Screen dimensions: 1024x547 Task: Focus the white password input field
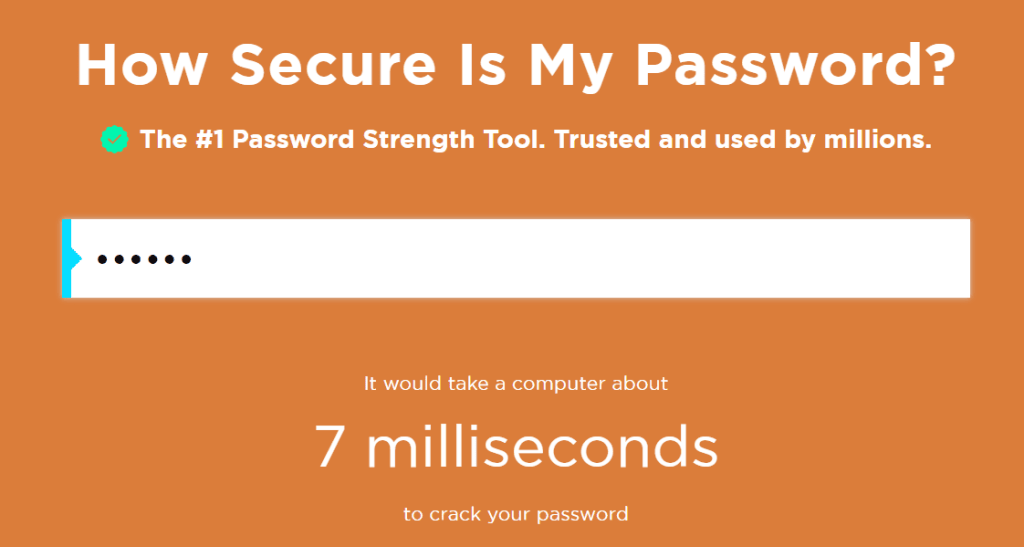coord(520,259)
